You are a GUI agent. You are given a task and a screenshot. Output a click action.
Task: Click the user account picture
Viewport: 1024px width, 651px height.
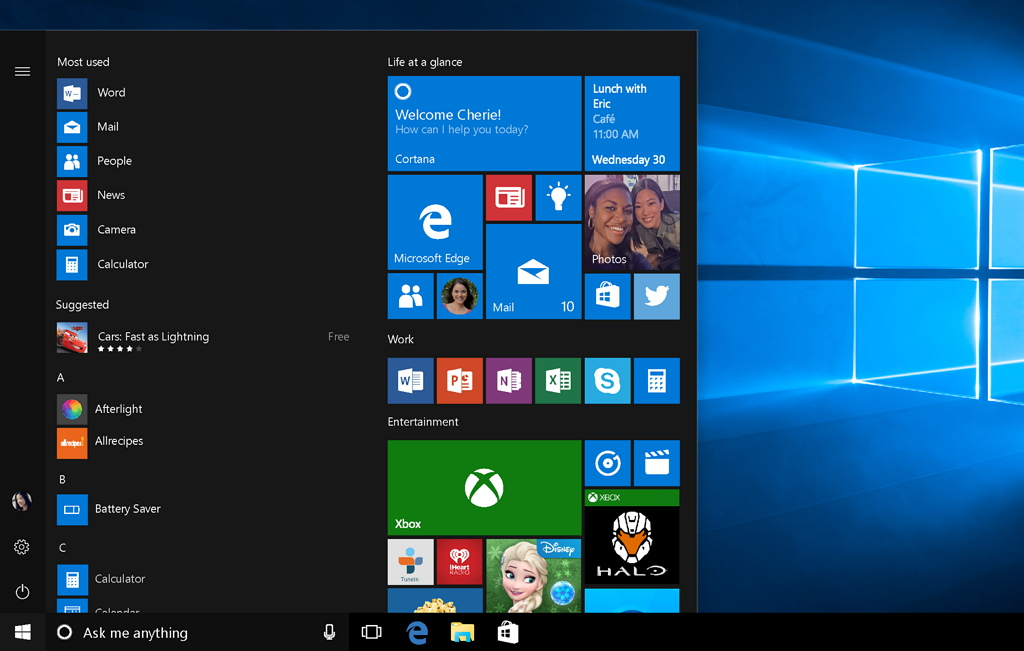(22, 501)
